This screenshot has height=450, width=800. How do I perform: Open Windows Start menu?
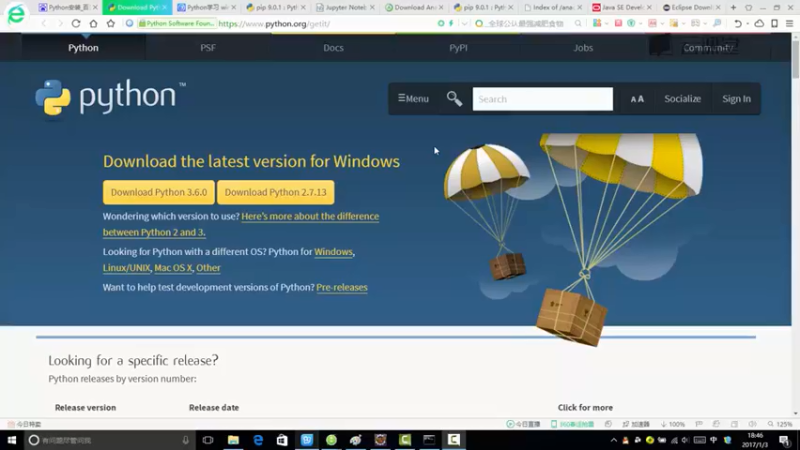click(x=12, y=440)
